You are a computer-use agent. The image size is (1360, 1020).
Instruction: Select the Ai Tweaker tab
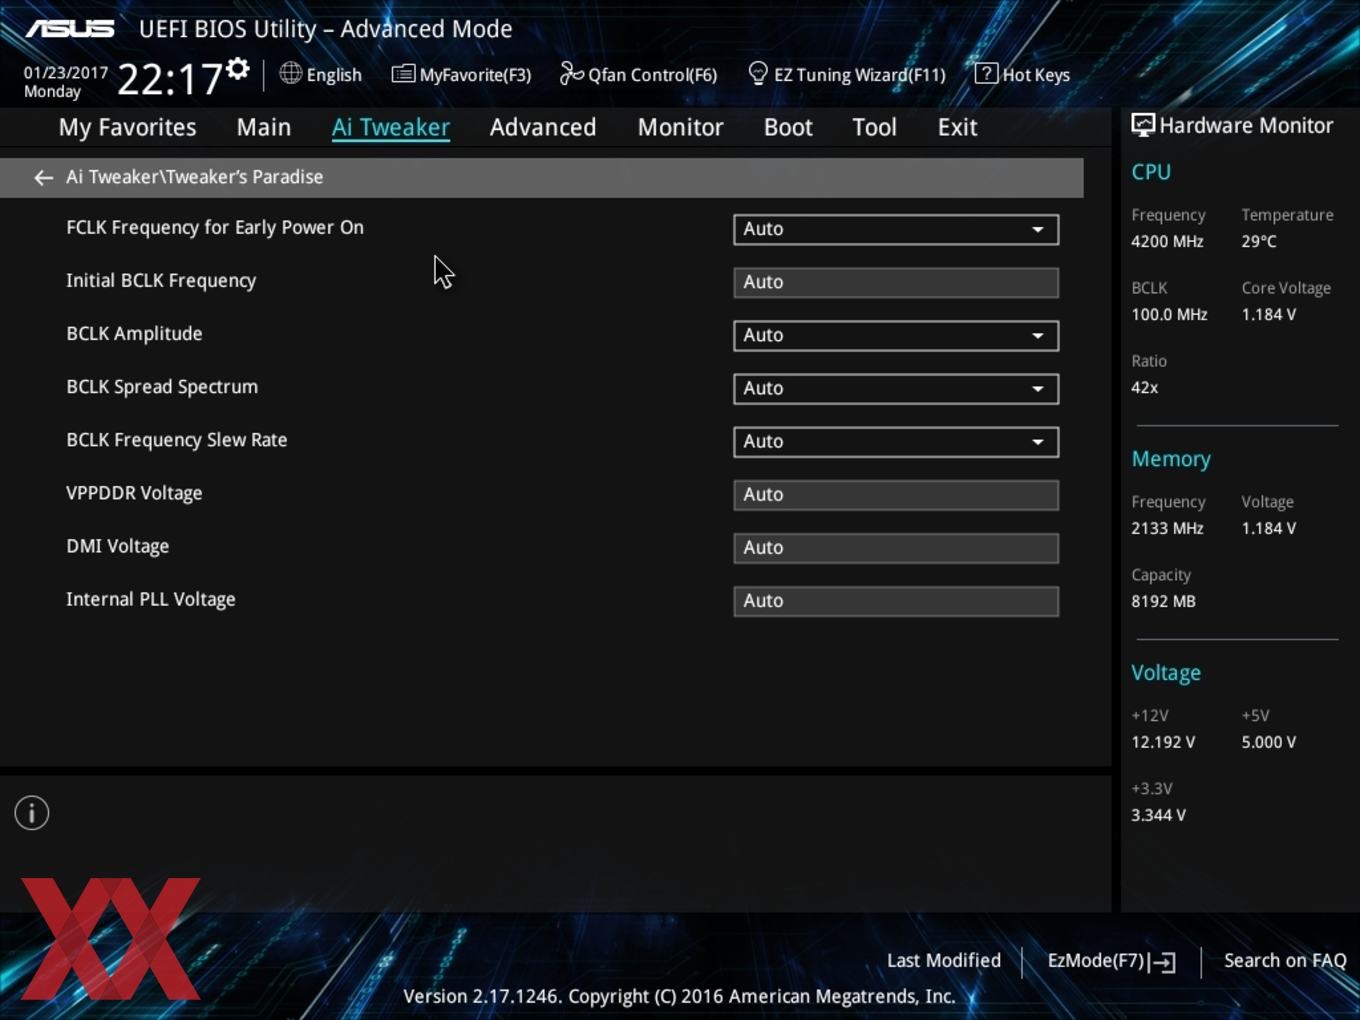tap(391, 127)
